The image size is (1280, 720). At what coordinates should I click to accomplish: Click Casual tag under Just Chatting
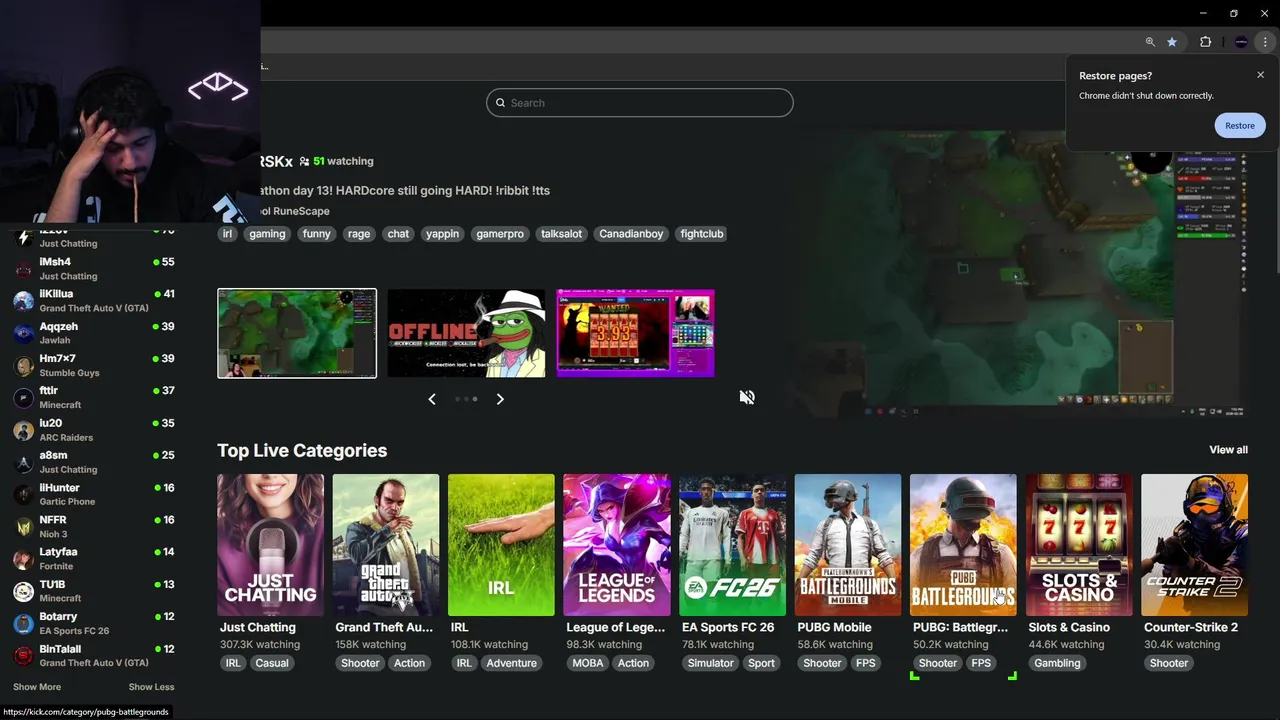[x=272, y=663]
